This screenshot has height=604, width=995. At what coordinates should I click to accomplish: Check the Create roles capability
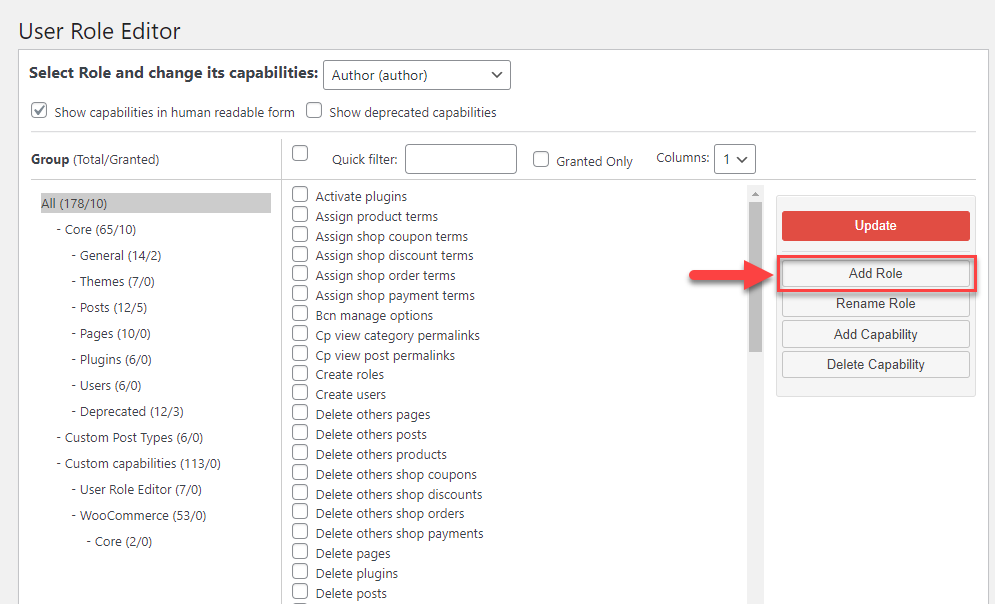tap(300, 373)
